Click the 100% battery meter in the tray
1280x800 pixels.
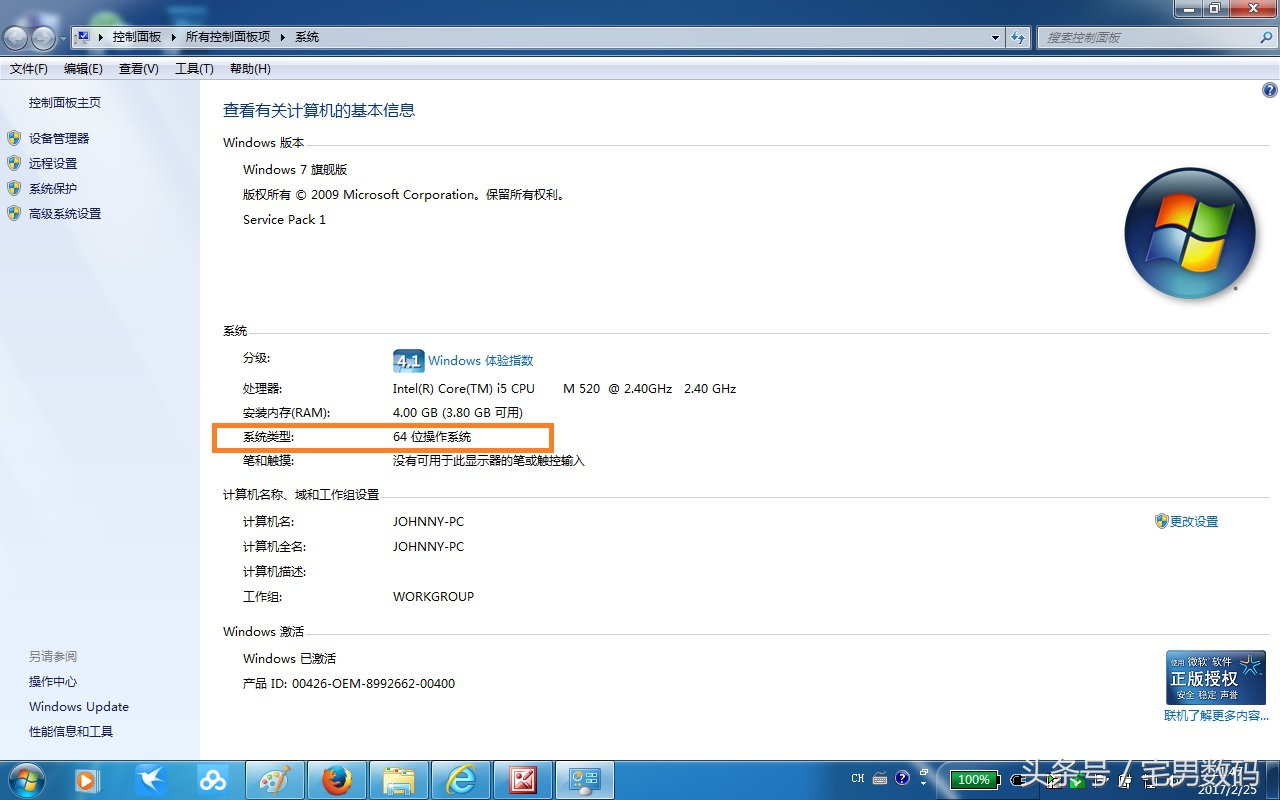click(x=973, y=780)
